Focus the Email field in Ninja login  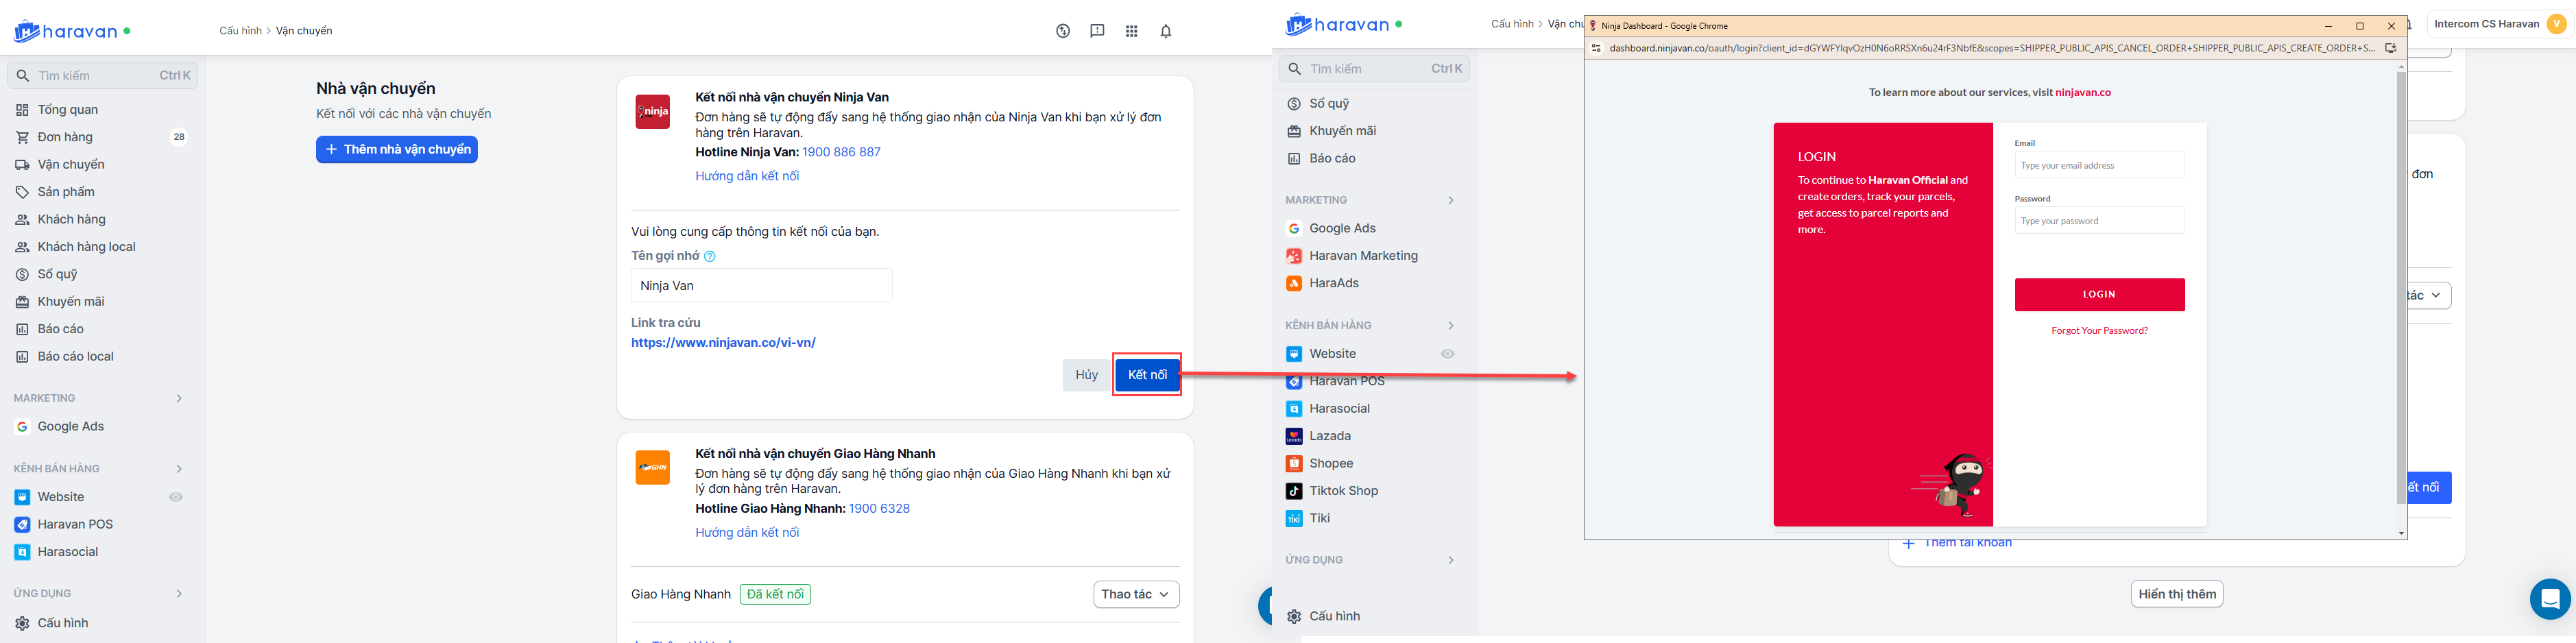coord(2099,165)
